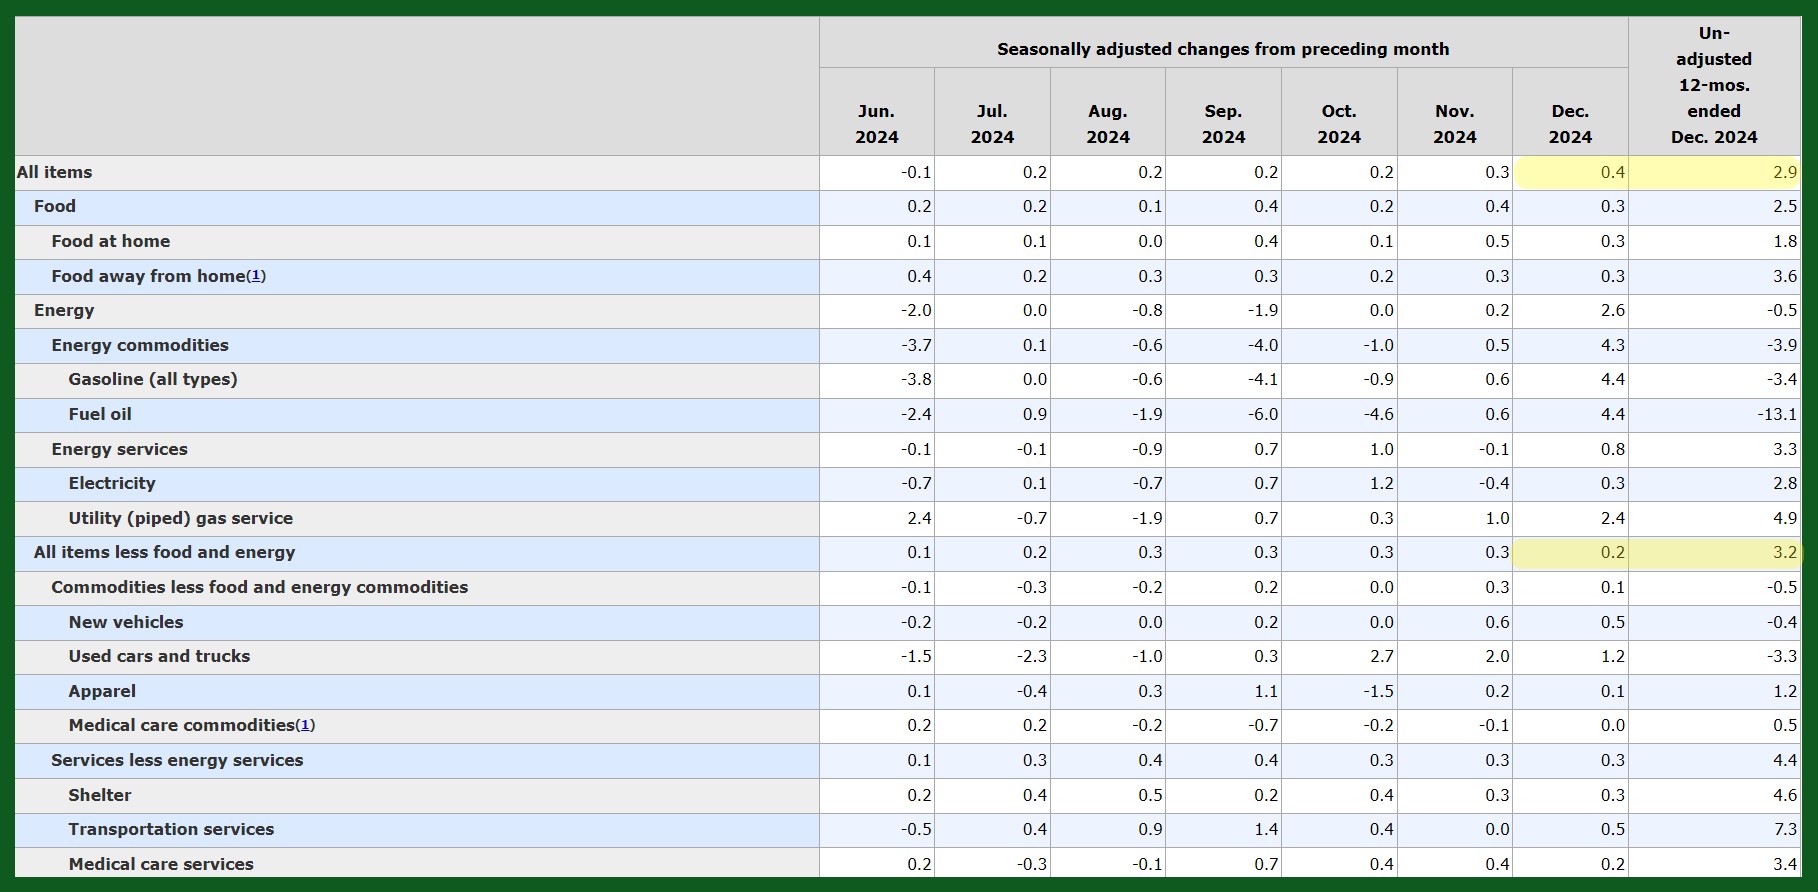1818x892 pixels.
Task: Click Transportation services 12-month value 7.3
Action: pyautogui.click(x=1785, y=829)
